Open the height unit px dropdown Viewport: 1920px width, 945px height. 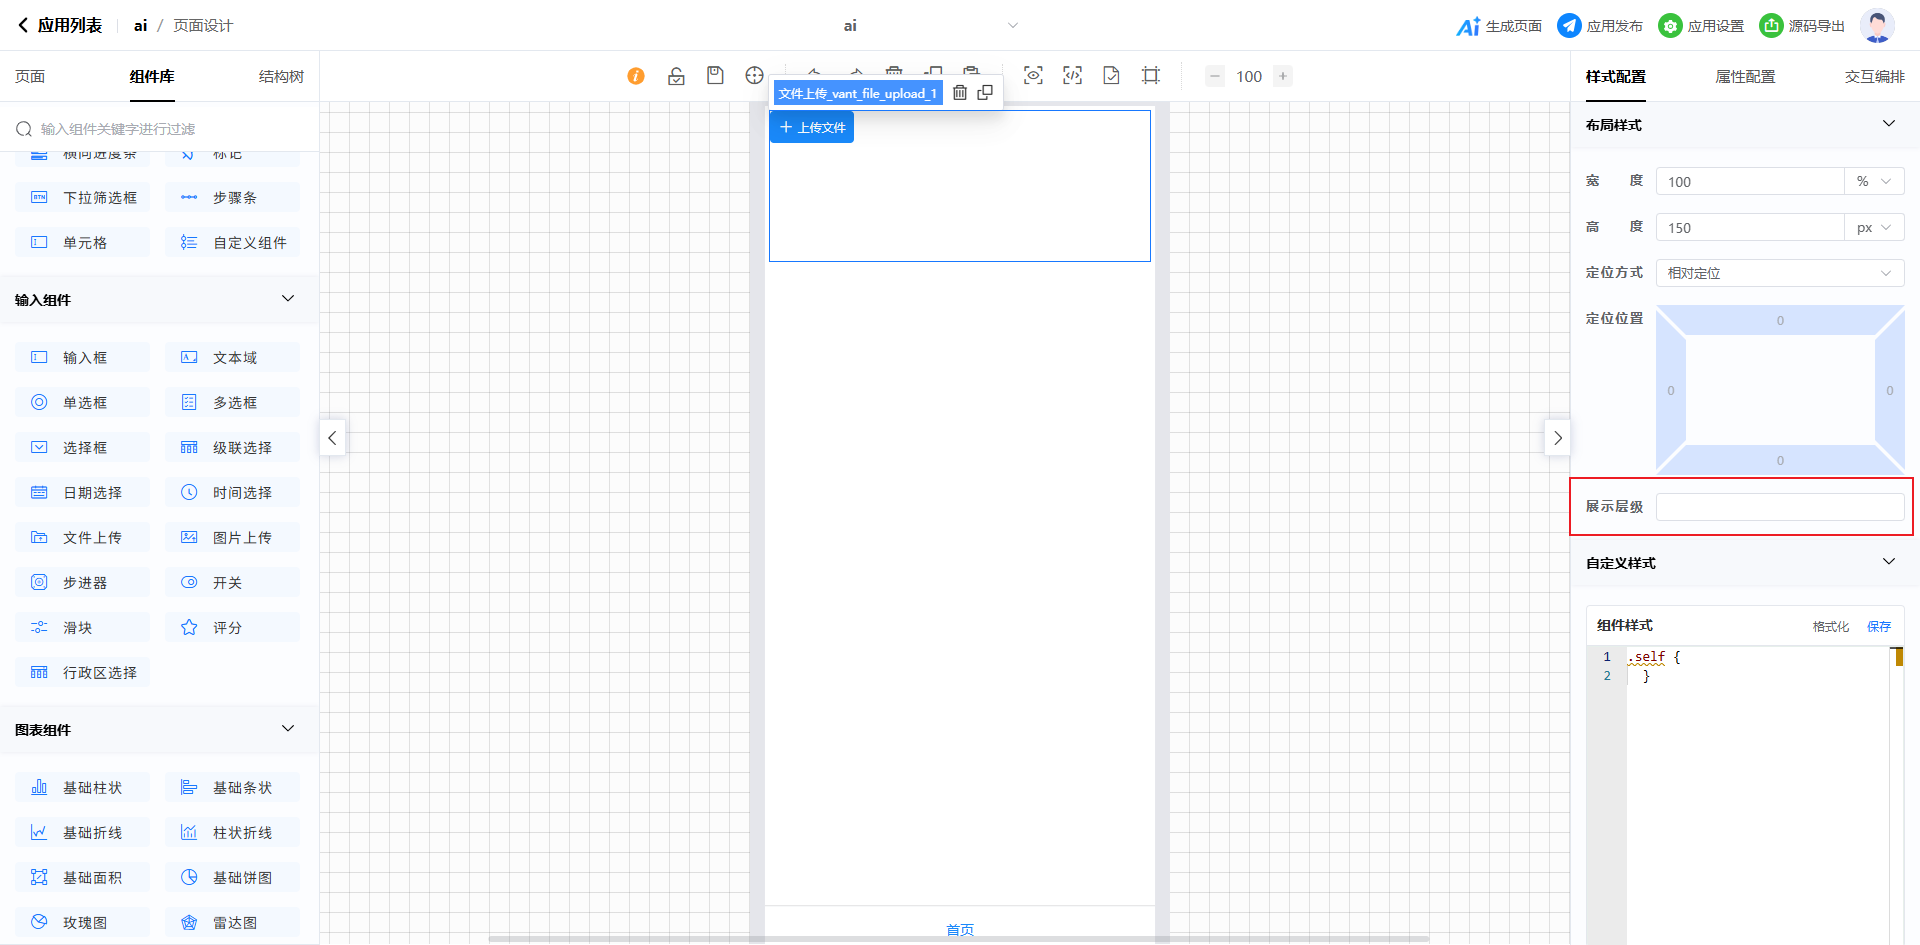(1873, 228)
